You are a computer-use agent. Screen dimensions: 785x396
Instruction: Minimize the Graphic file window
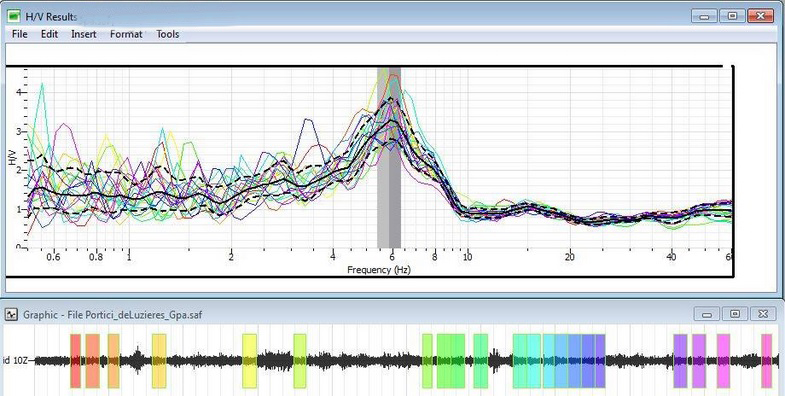point(707,314)
